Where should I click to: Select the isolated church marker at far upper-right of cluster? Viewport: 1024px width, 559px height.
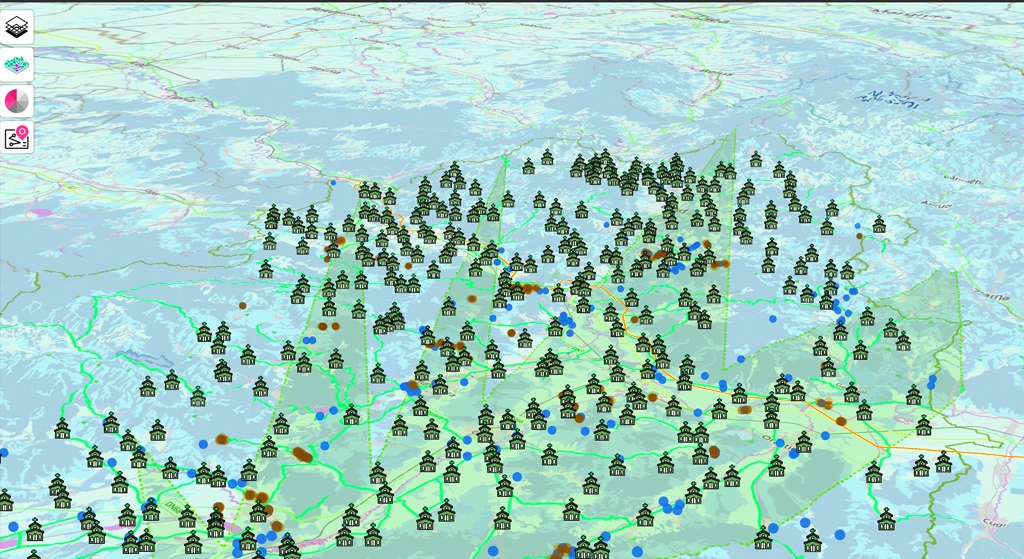[x=878, y=225]
